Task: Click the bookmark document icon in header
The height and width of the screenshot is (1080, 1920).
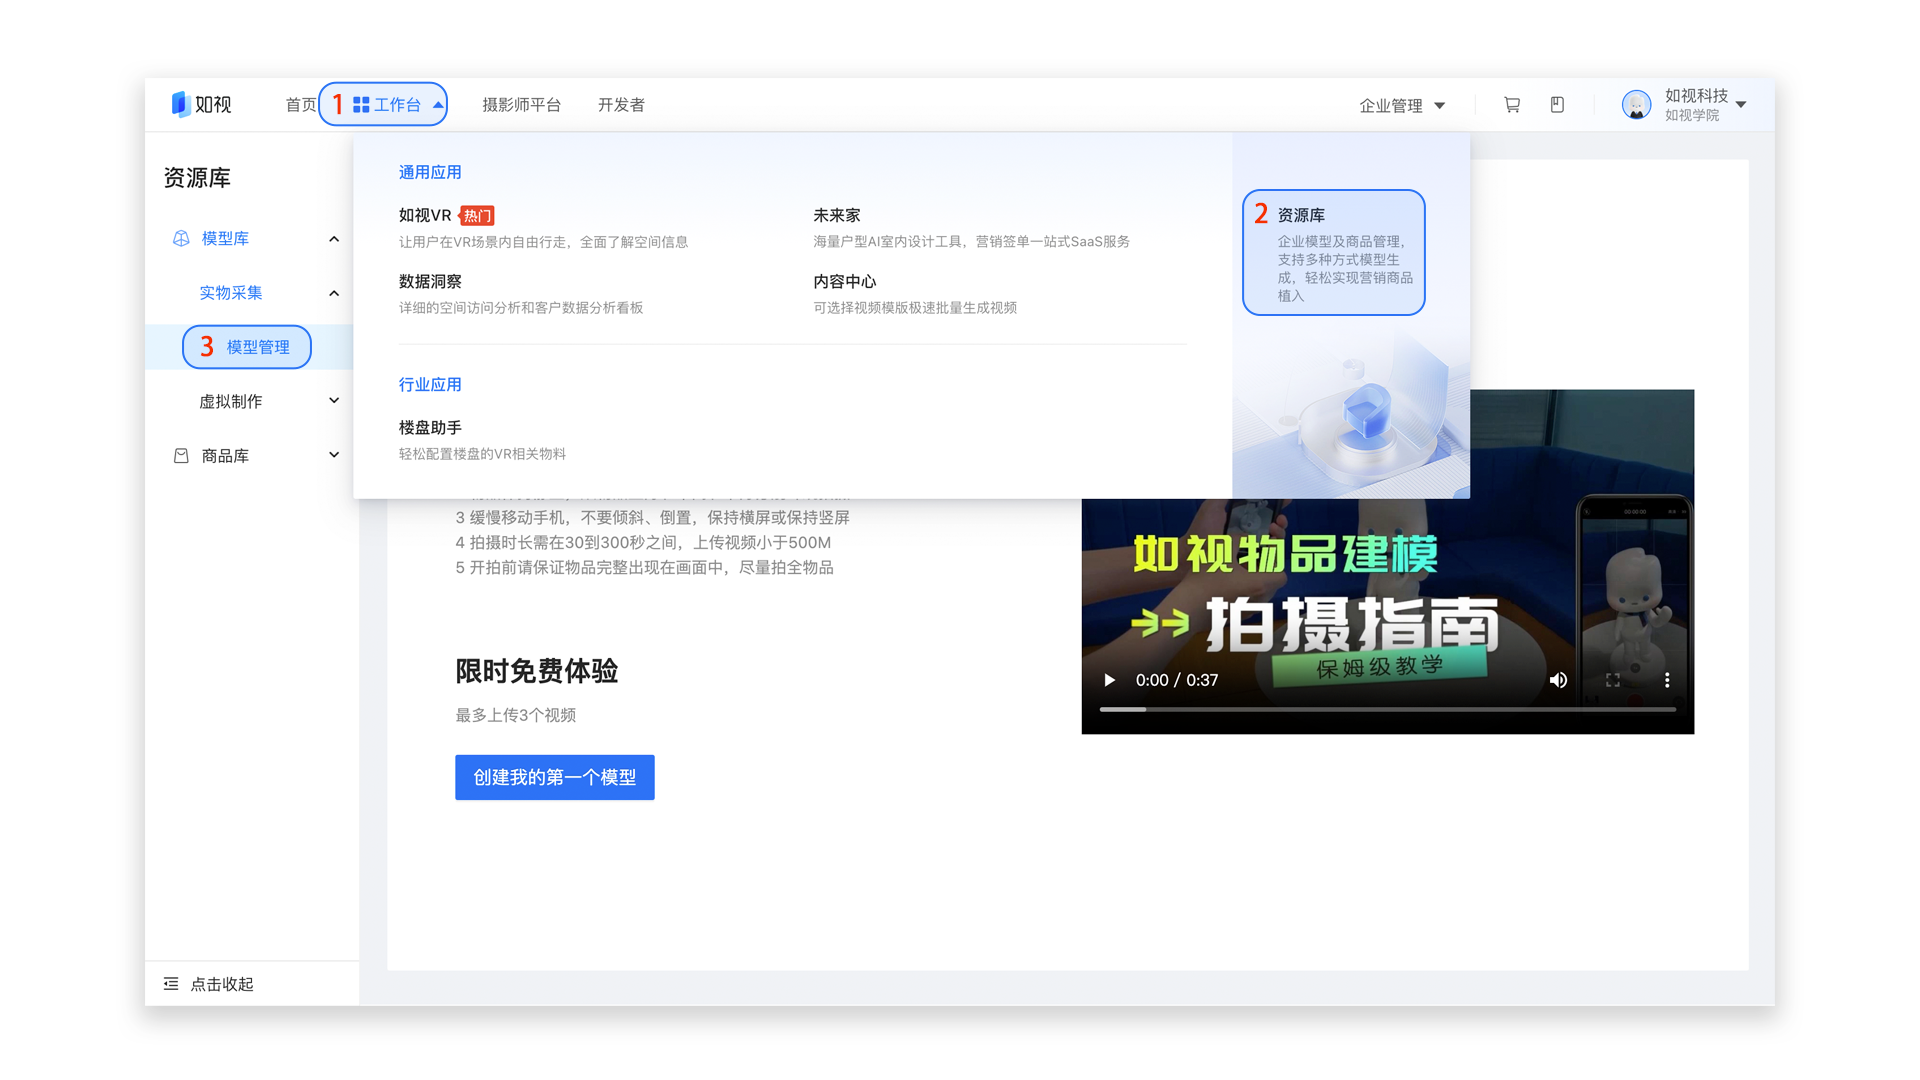Action: (x=1557, y=105)
